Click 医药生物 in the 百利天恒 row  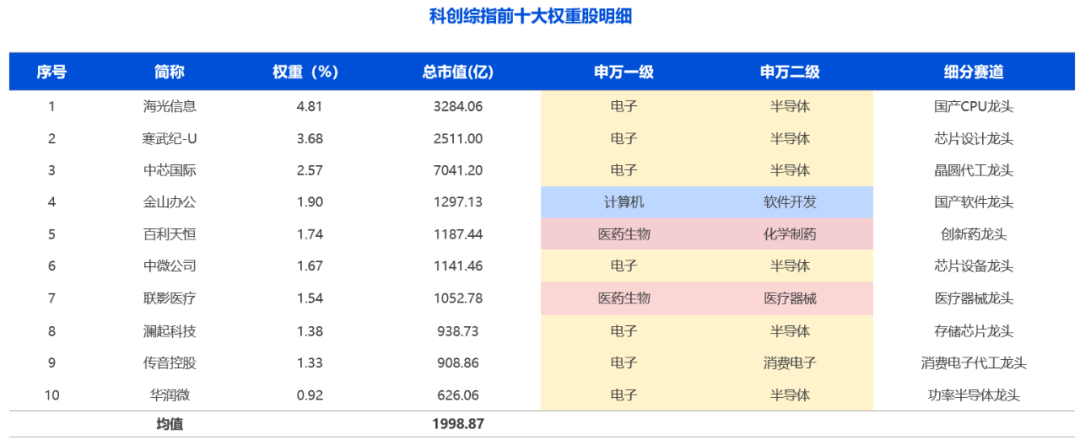pos(624,235)
